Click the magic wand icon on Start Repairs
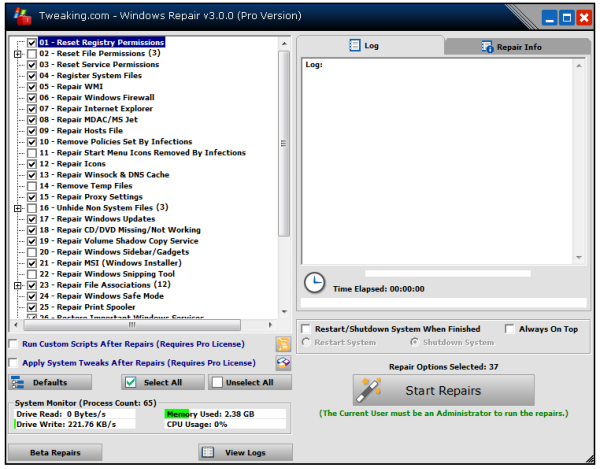The image size is (600, 469). 368,390
